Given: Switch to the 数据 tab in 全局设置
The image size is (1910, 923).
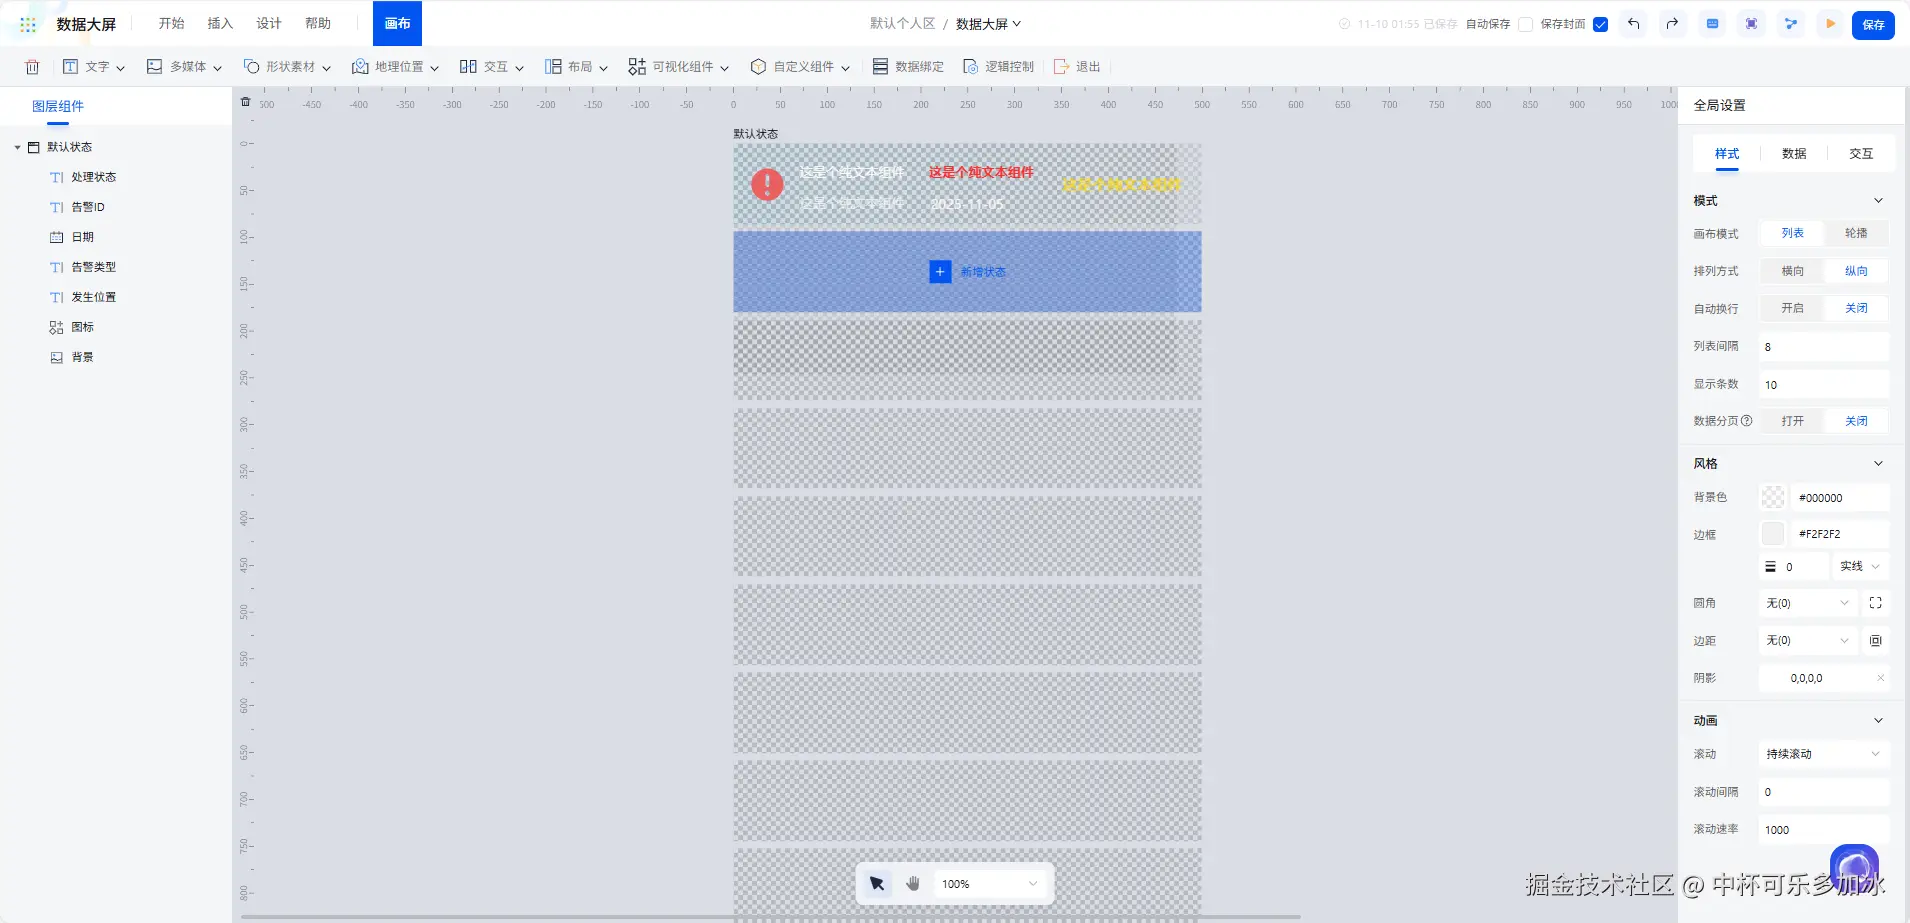Looking at the screenshot, I should pyautogui.click(x=1794, y=154).
